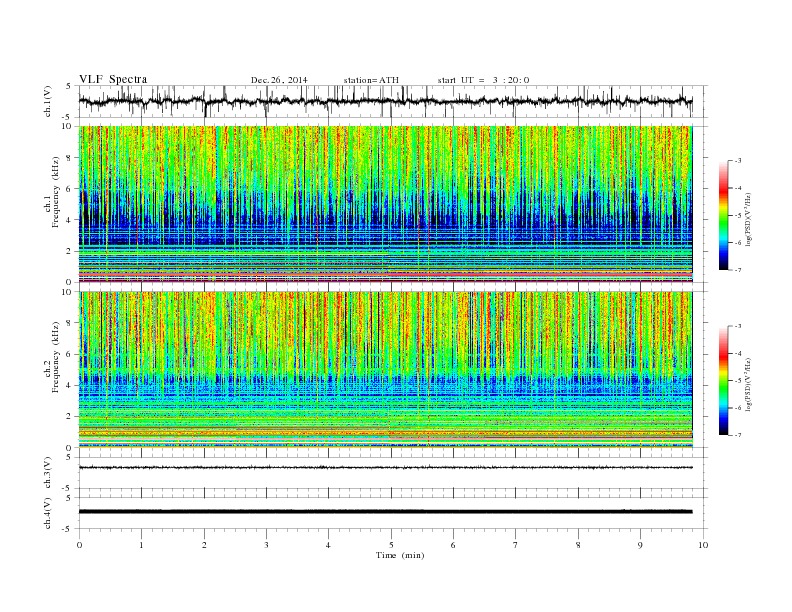Click the '-7' value on ch.1 colorbar
This screenshot has width=792, height=612.
tap(737, 270)
